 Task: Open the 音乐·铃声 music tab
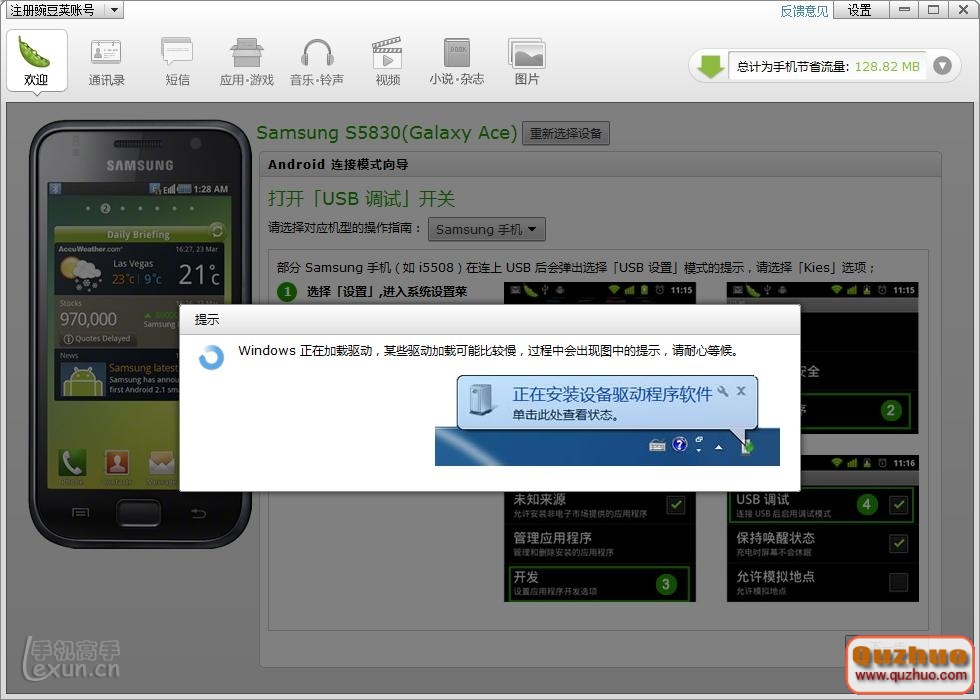click(x=317, y=61)
